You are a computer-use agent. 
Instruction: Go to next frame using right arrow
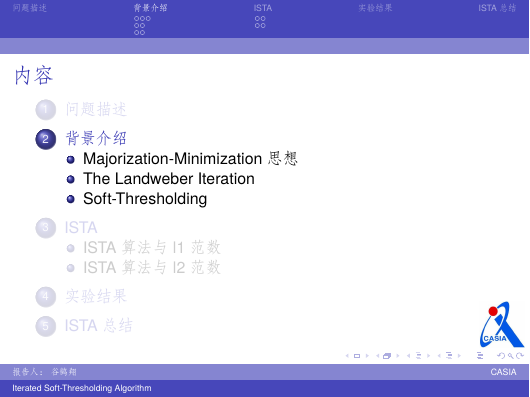398,356
